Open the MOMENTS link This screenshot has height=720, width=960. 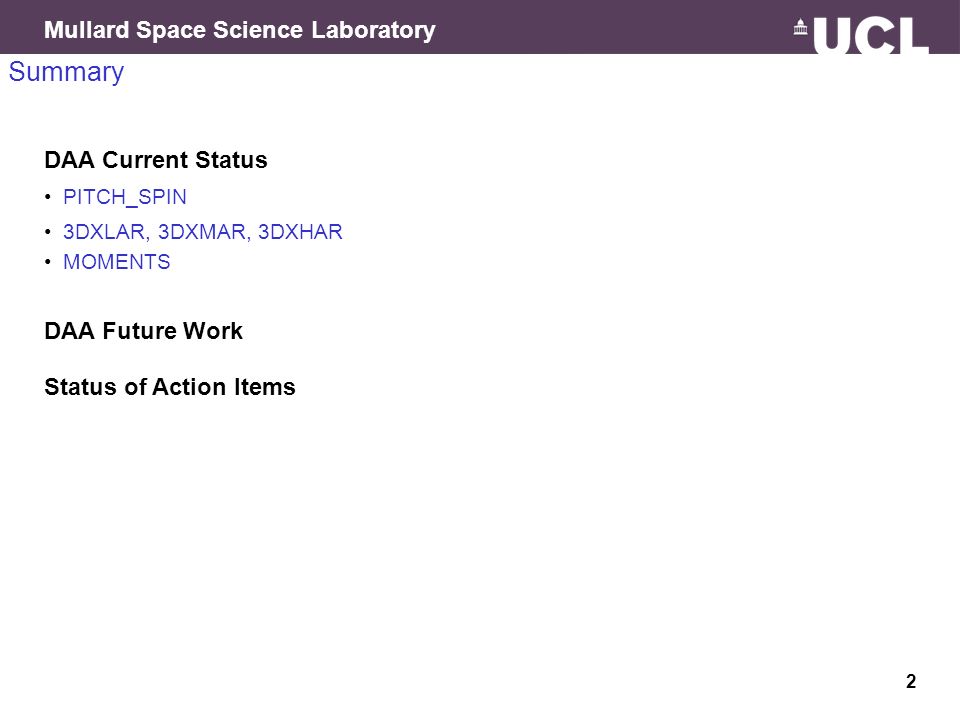(117, 262)
